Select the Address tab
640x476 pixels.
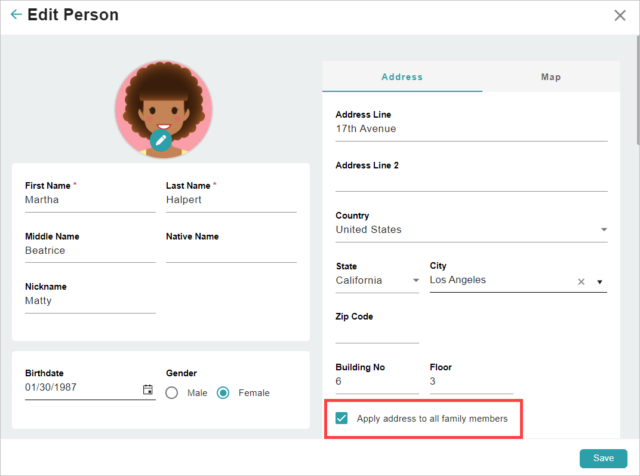tap(402, 77)
